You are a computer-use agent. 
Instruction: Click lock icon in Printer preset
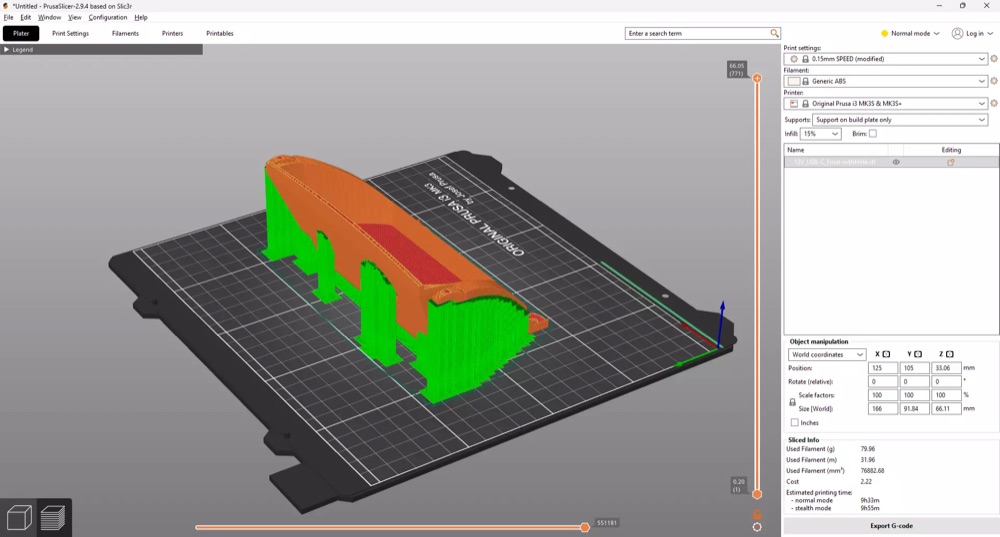805,103
